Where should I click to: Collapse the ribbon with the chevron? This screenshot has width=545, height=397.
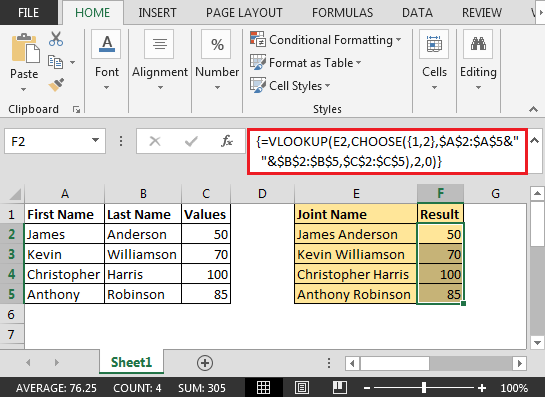click(x=534, y=110)
